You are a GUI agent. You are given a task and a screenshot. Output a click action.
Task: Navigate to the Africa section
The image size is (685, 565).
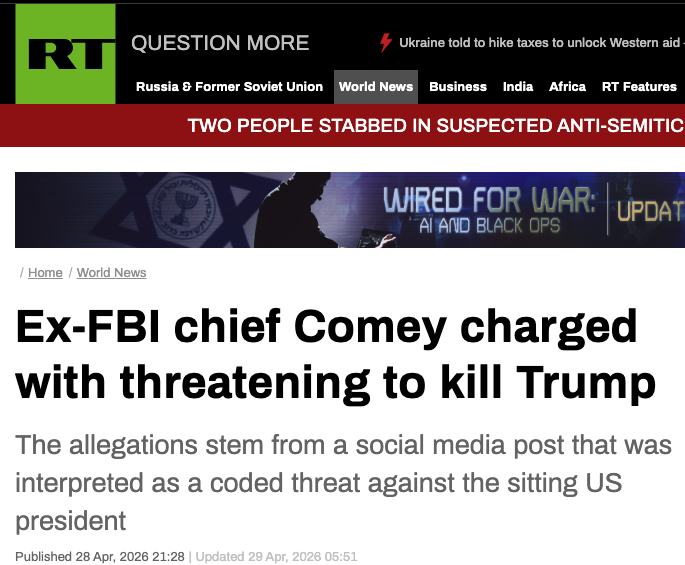(x=567, y=87)
